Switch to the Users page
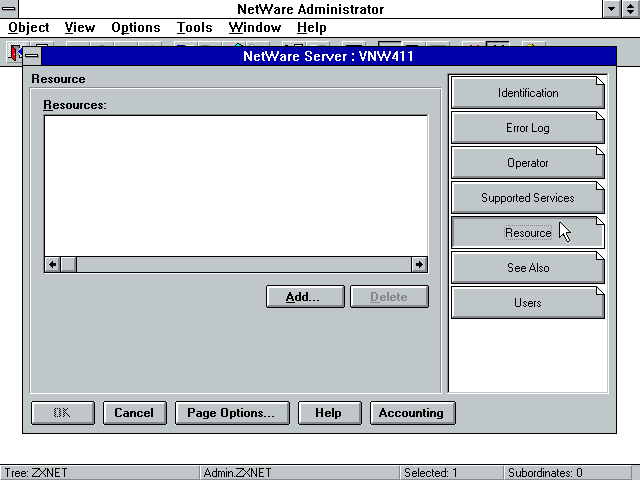The height and width of the screenshot is (480, 640). pyautogui.click(x=528, y=303)
